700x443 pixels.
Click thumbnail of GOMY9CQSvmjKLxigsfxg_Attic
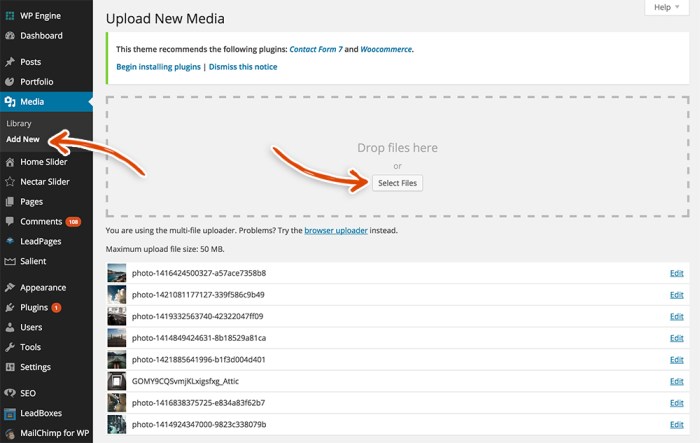click(117, 381)
